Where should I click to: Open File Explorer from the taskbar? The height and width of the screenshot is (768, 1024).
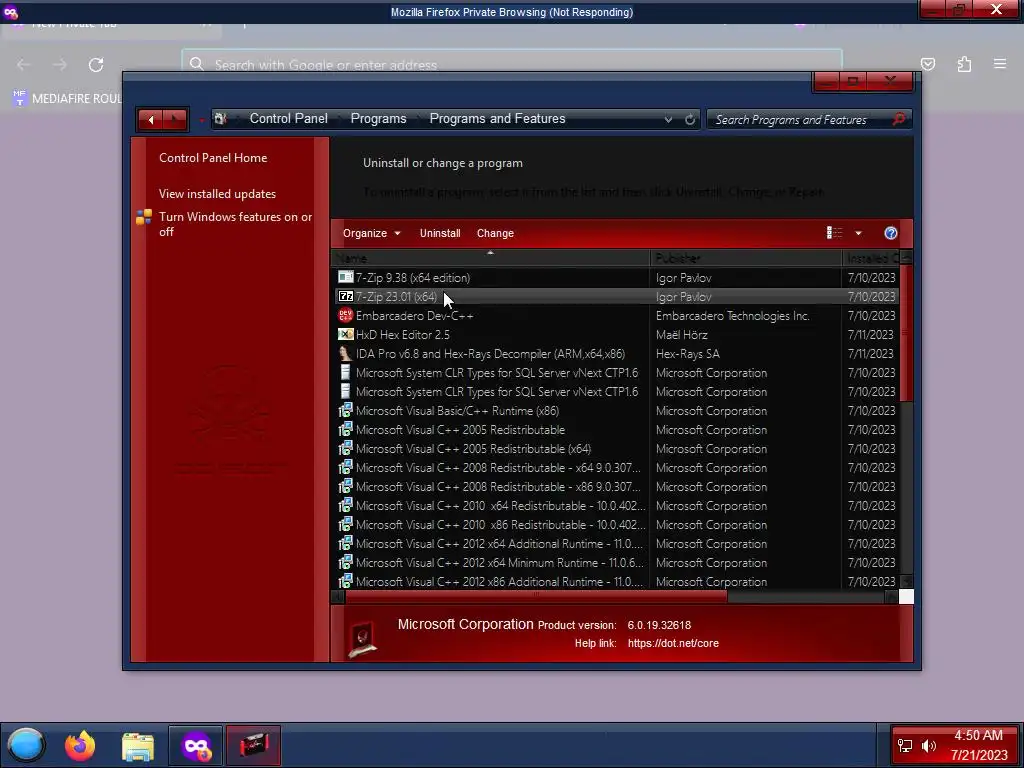click(x=138, y=746)
